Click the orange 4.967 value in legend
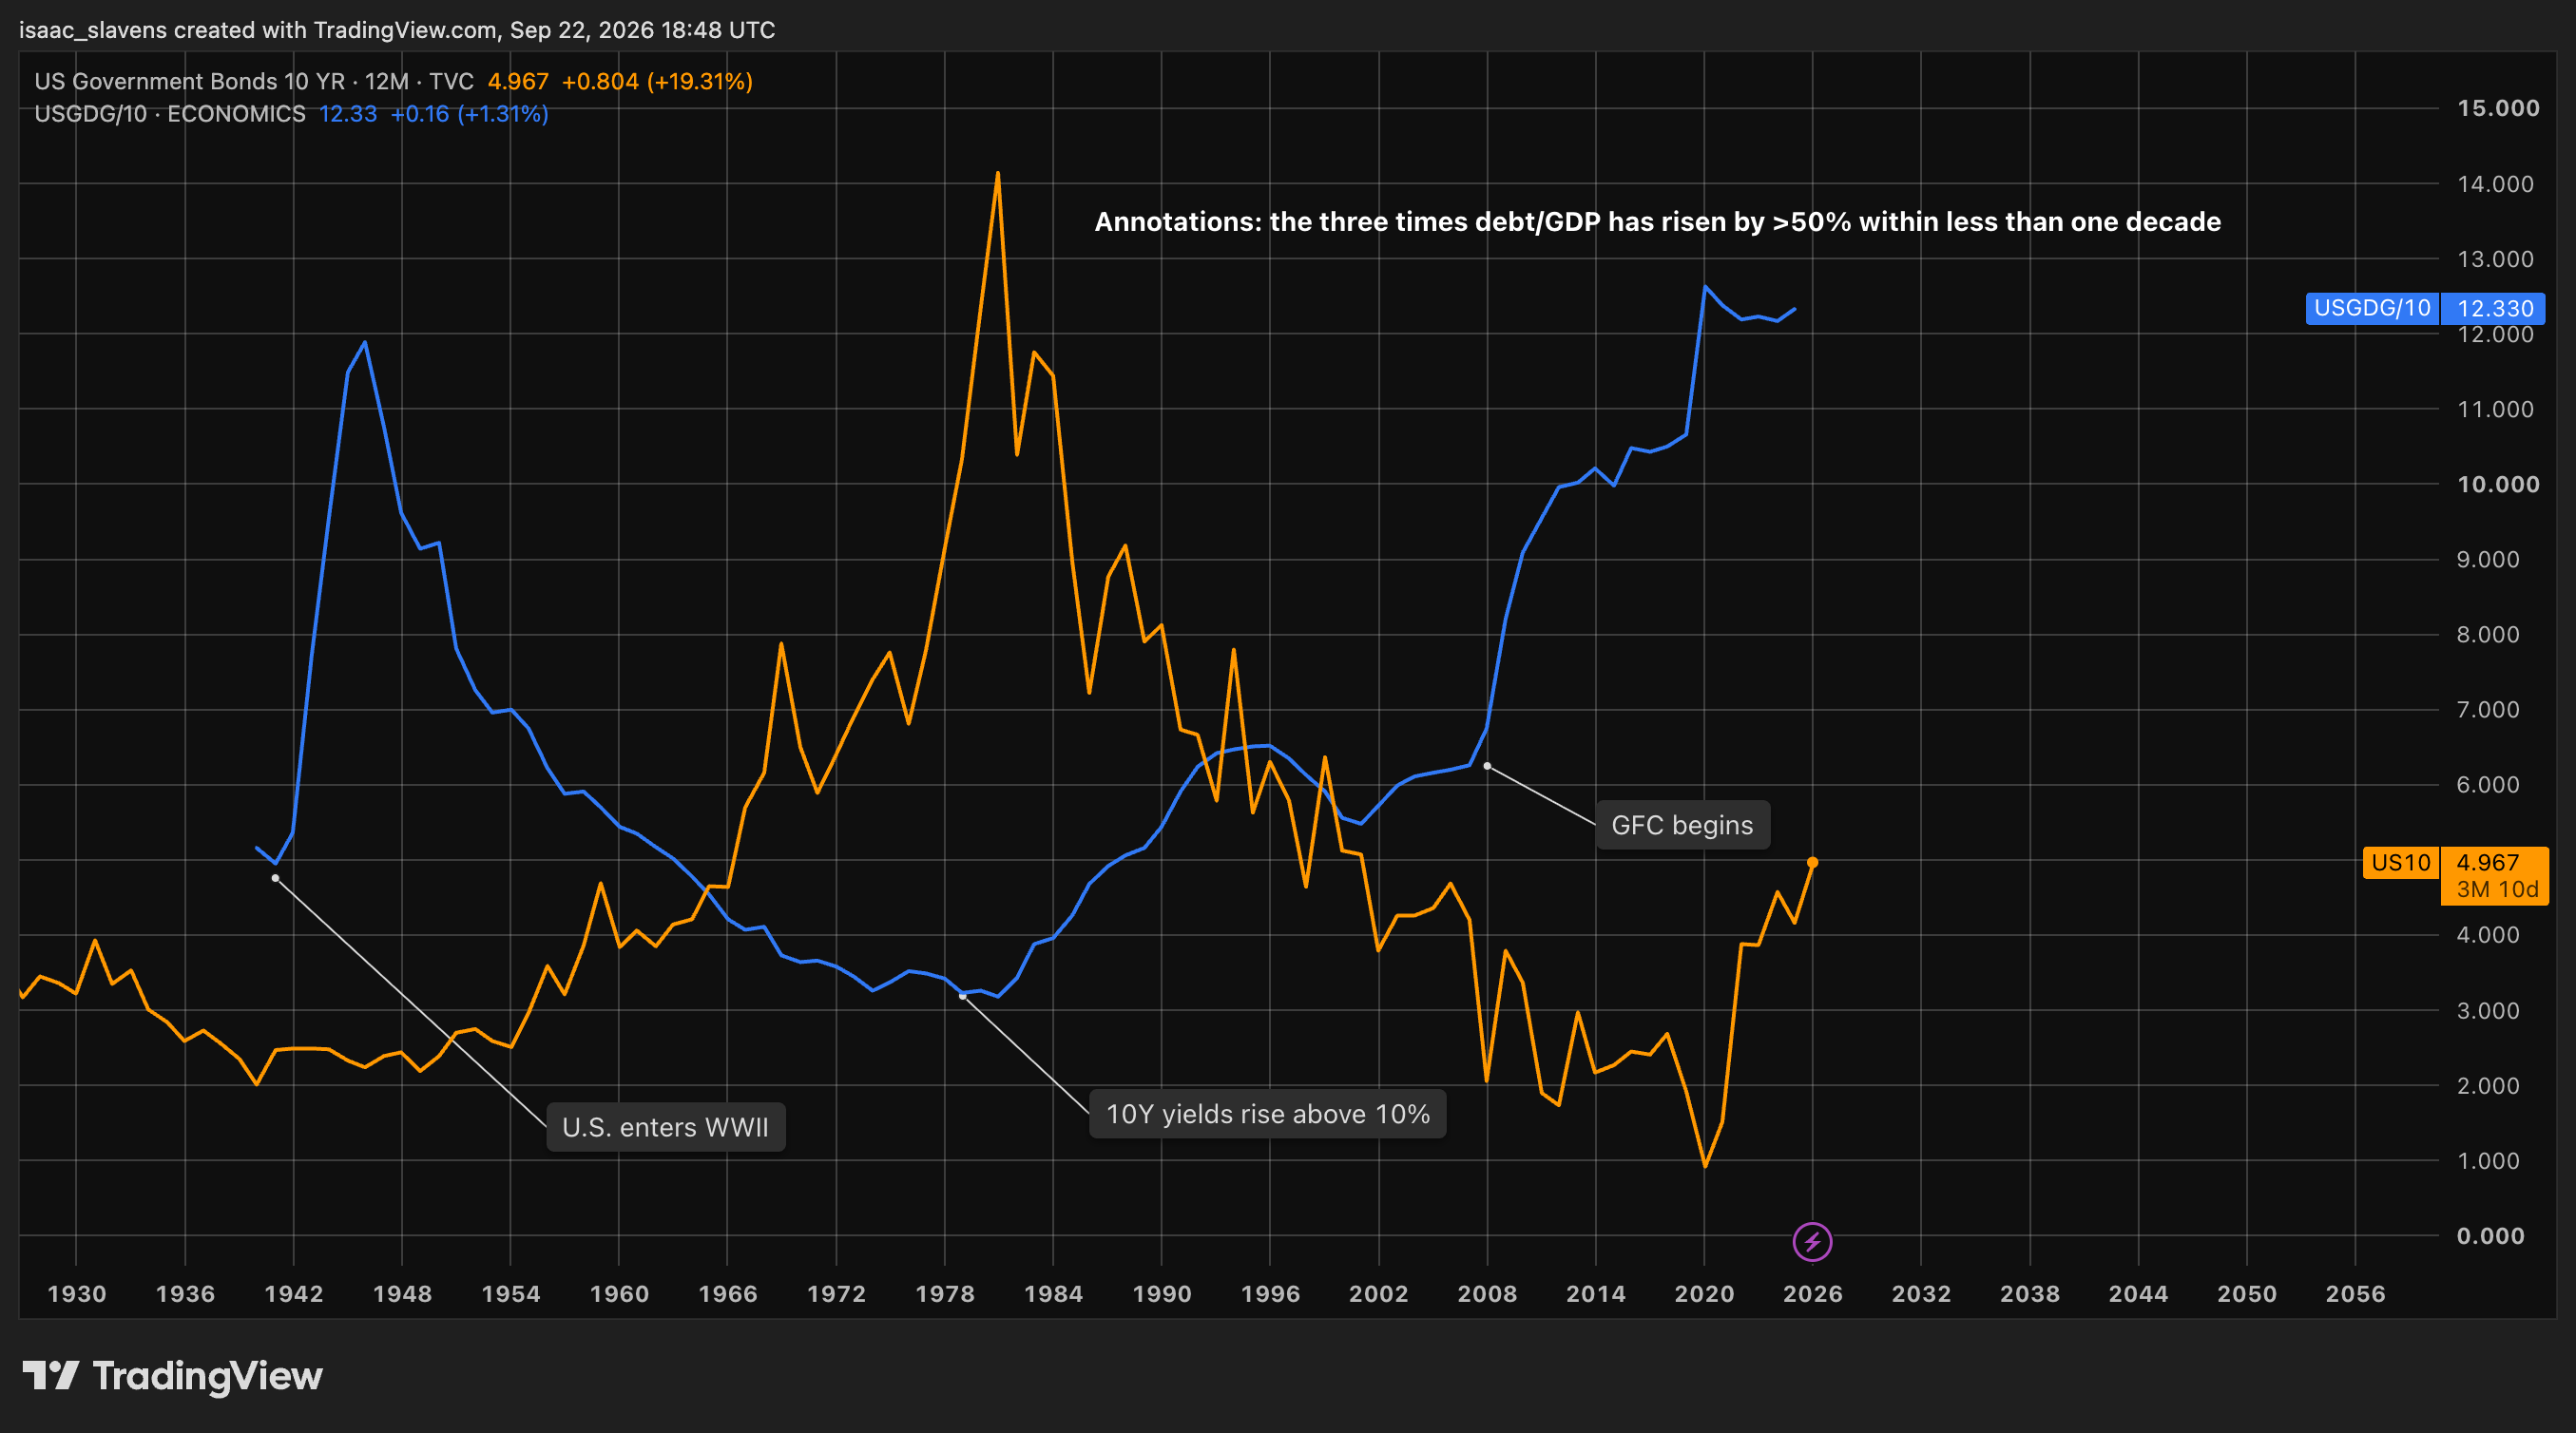Viewport: 2576px width, 1433px height. [x=518, y=82]
